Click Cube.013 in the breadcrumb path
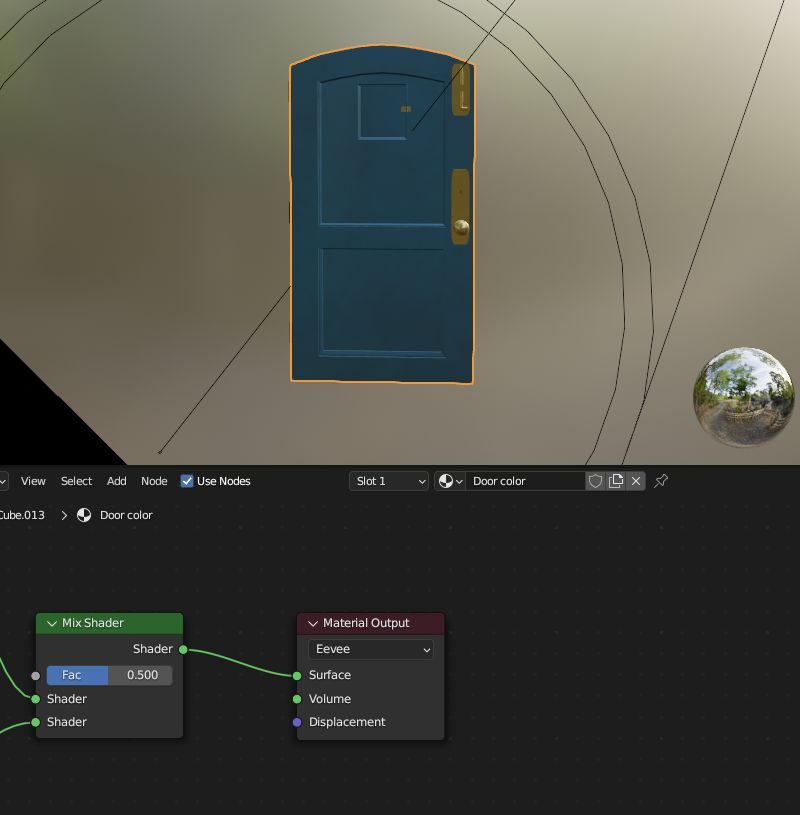This screenshot has width=800, height=815. click(x=22, y=515)
